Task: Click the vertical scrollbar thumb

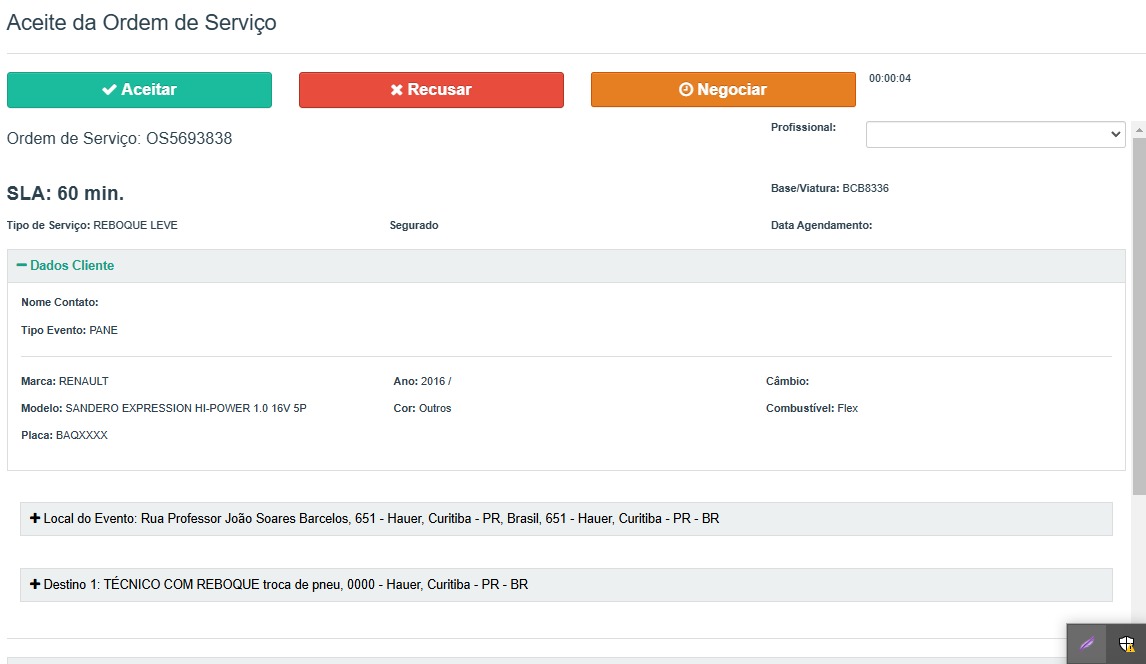Action: 1139,316
